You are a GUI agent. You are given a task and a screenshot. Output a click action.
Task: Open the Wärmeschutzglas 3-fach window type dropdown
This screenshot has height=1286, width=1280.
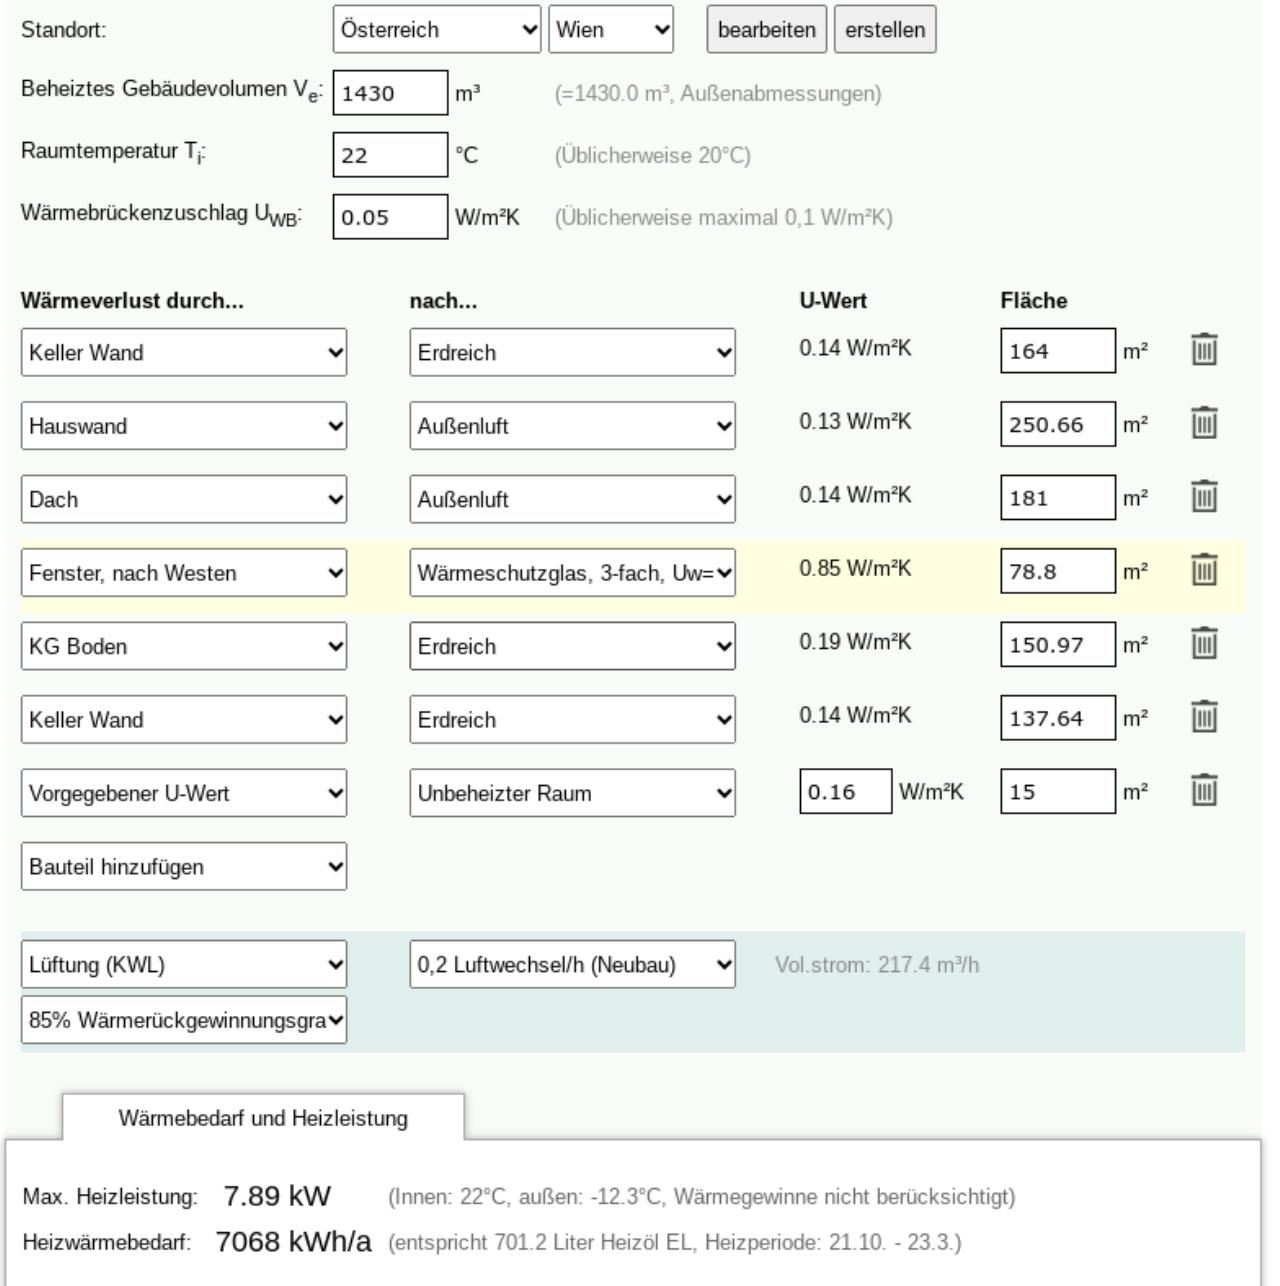[x=572, y=573]
